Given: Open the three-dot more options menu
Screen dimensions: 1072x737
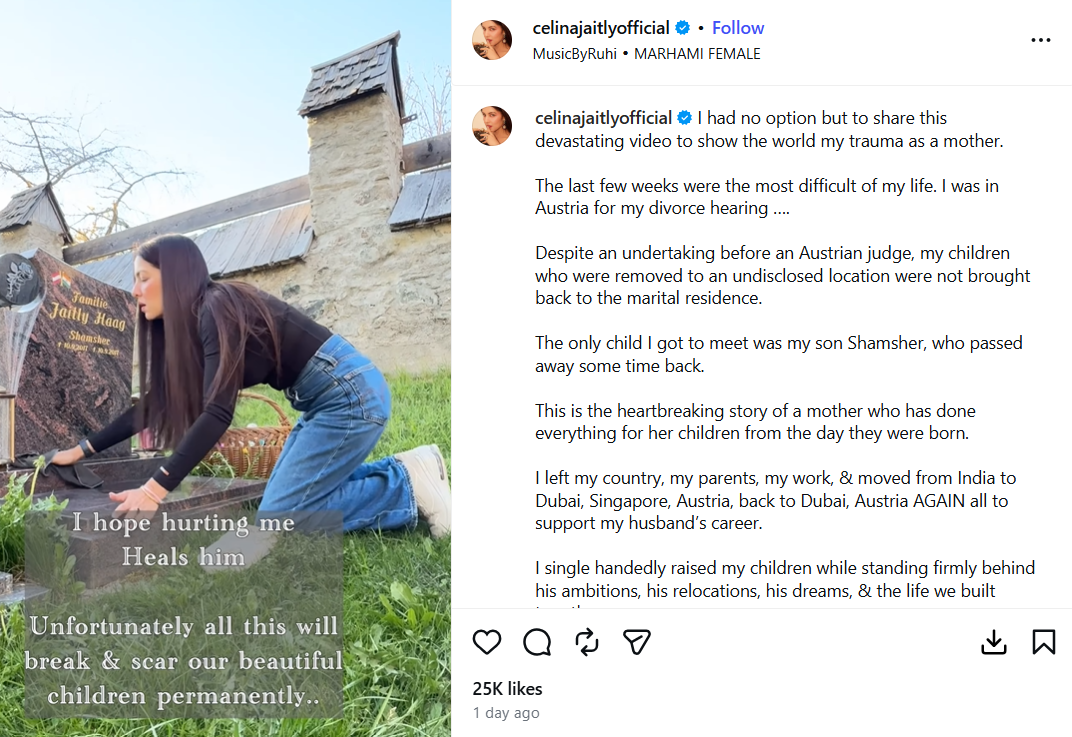Looking at the screenshot, I should click(x=1041, y=40).
